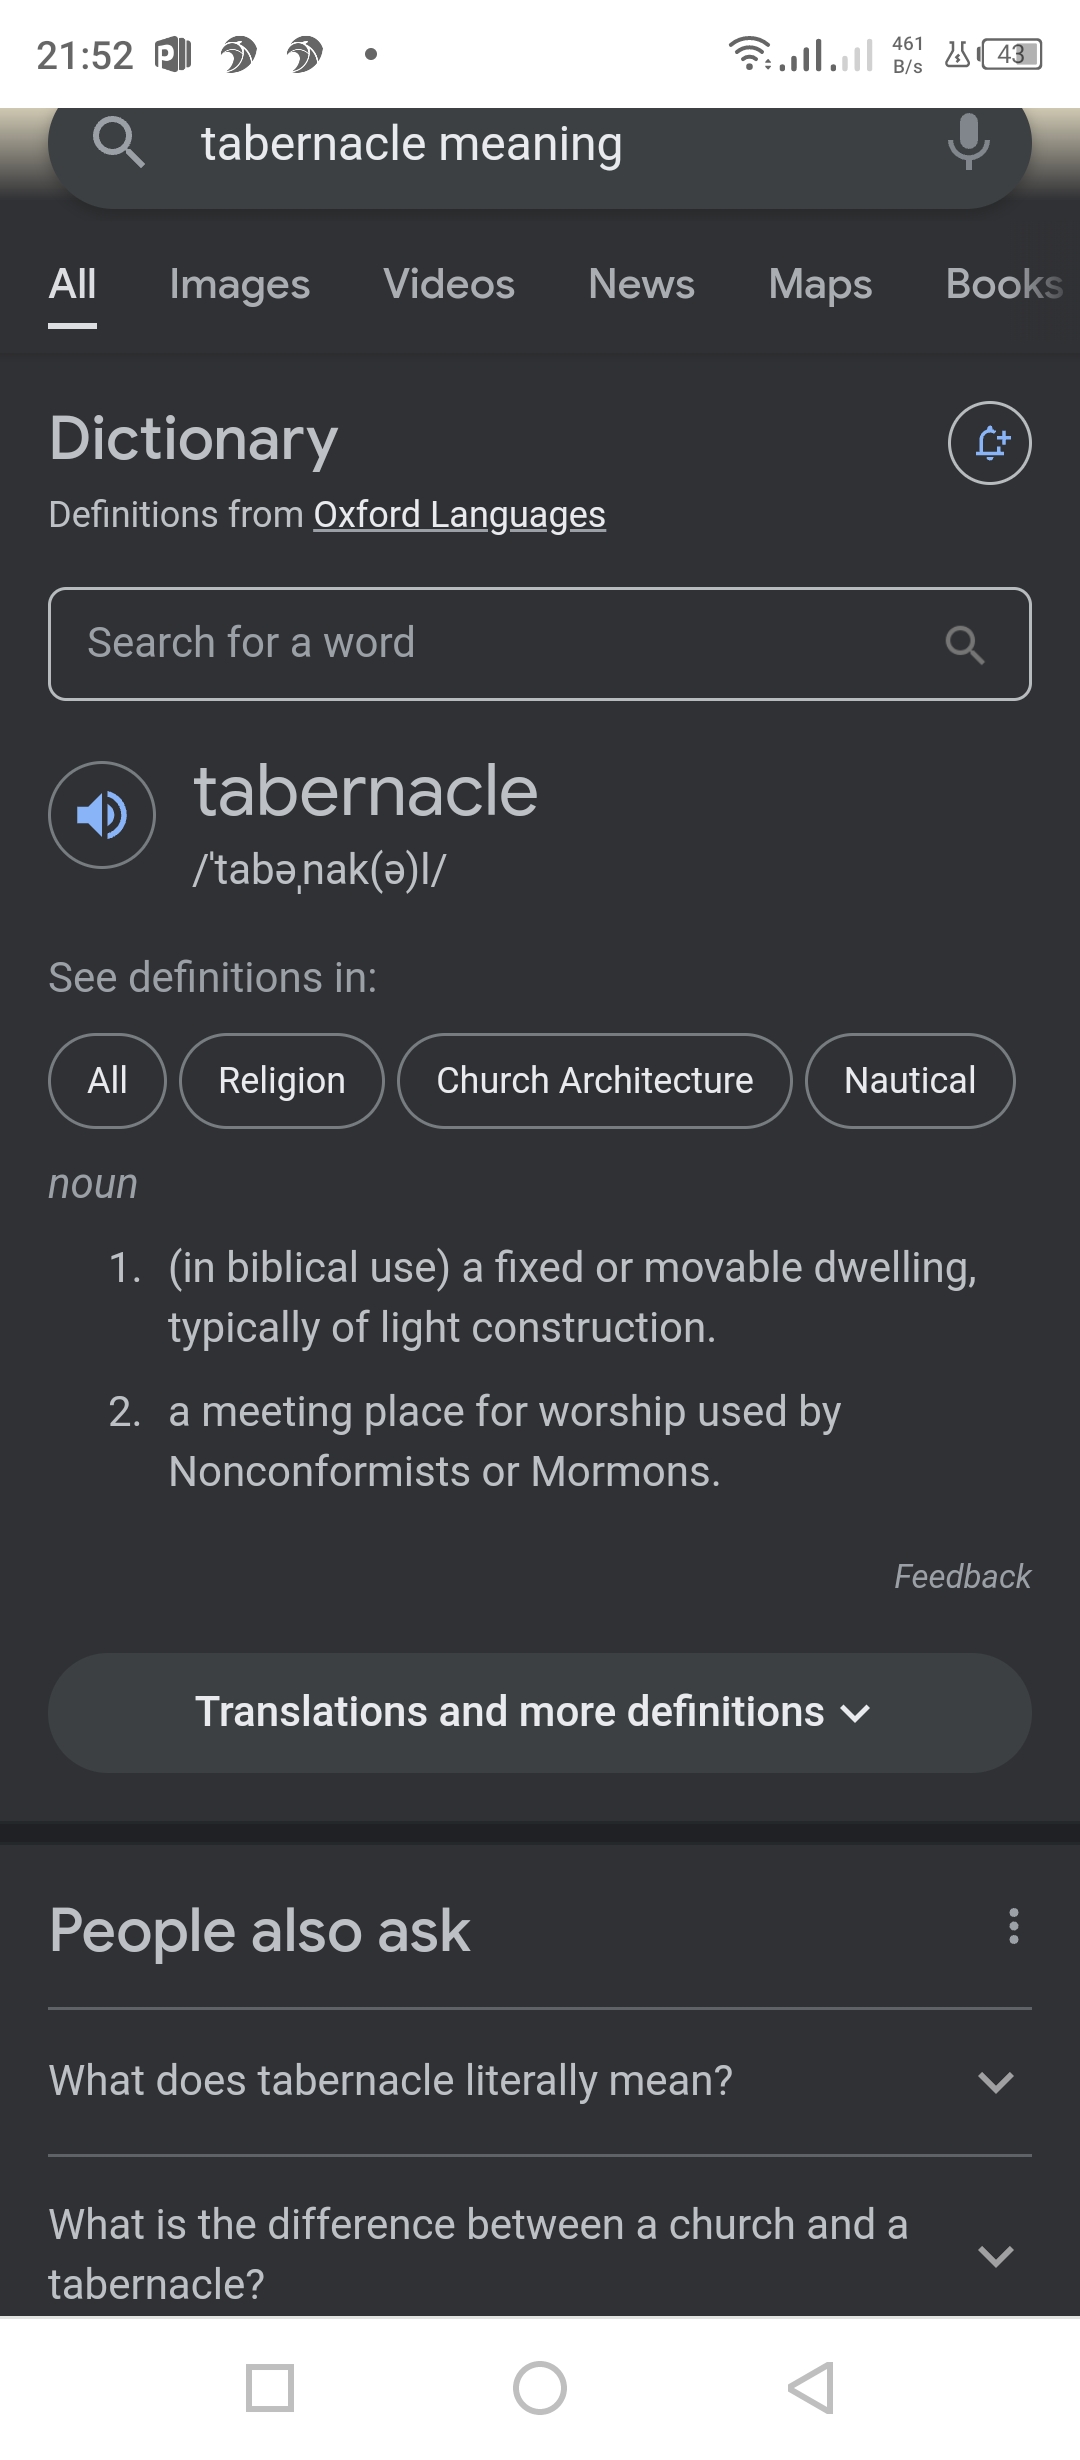Screen dimensions: 1080x2460
Task: Select the Nautical definitions filter chip
Action: [909, 1081]
